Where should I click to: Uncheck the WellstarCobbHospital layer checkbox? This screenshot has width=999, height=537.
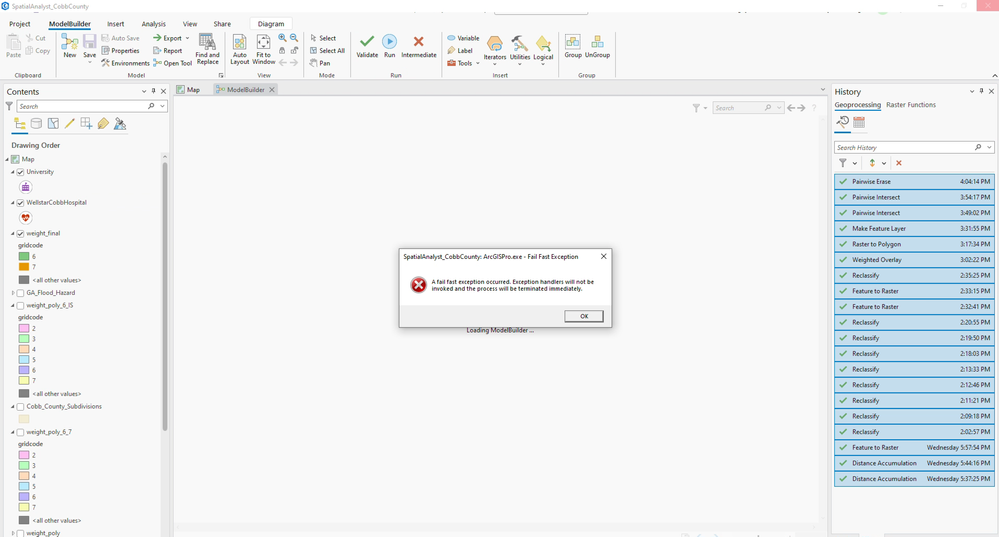click(x=20, y=203)
